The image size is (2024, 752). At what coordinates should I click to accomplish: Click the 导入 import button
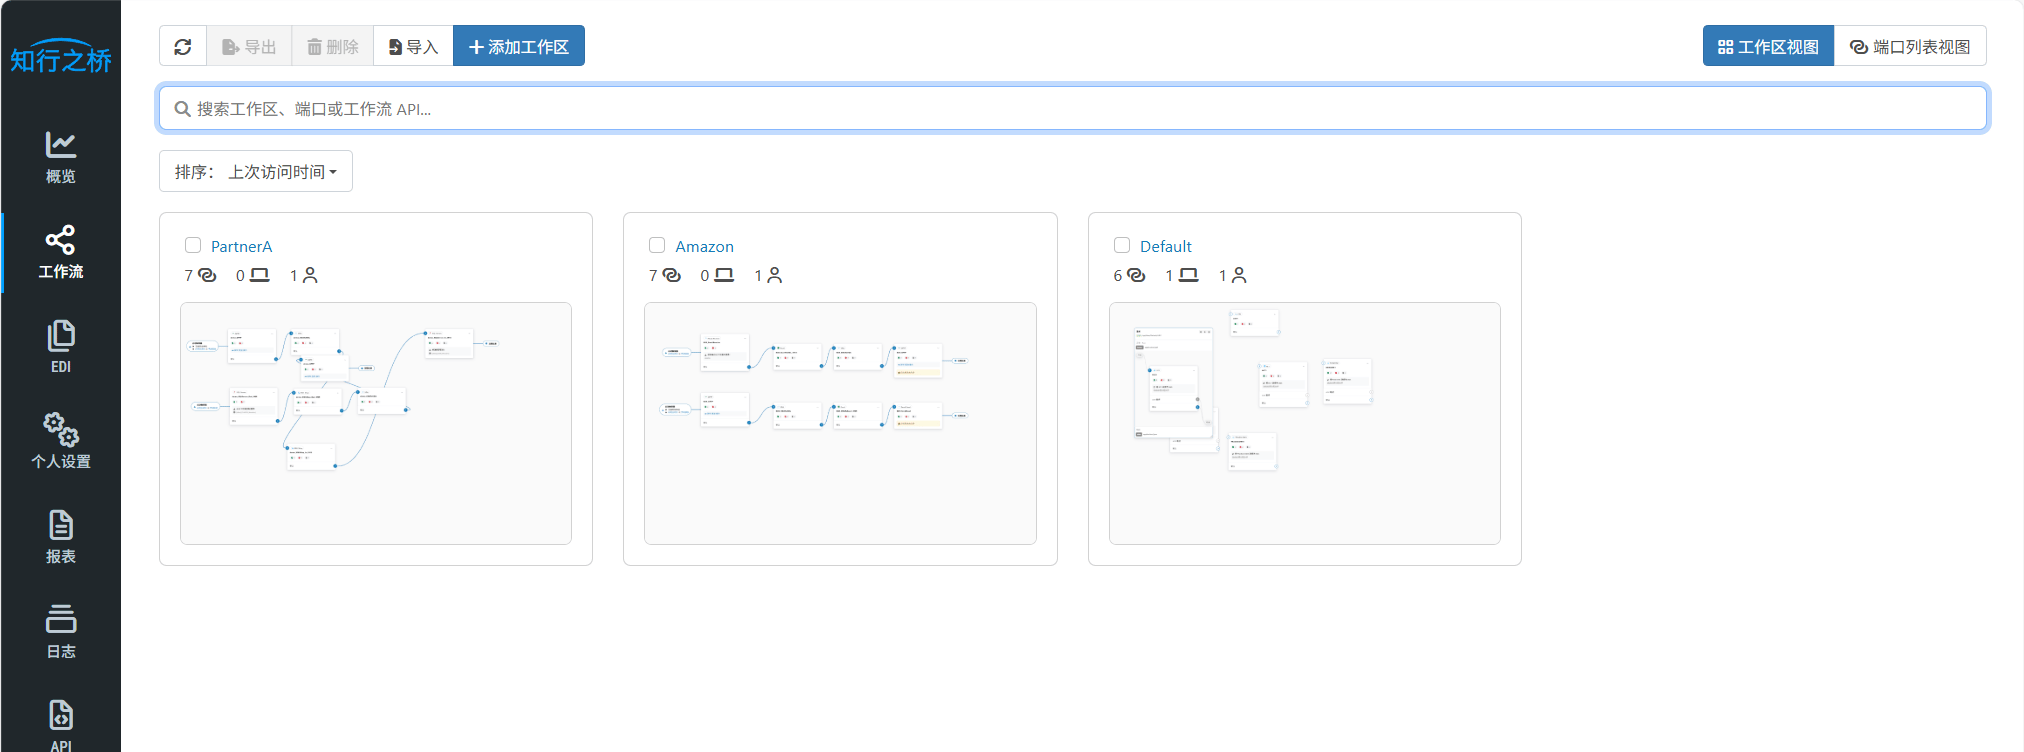(413, 46)
